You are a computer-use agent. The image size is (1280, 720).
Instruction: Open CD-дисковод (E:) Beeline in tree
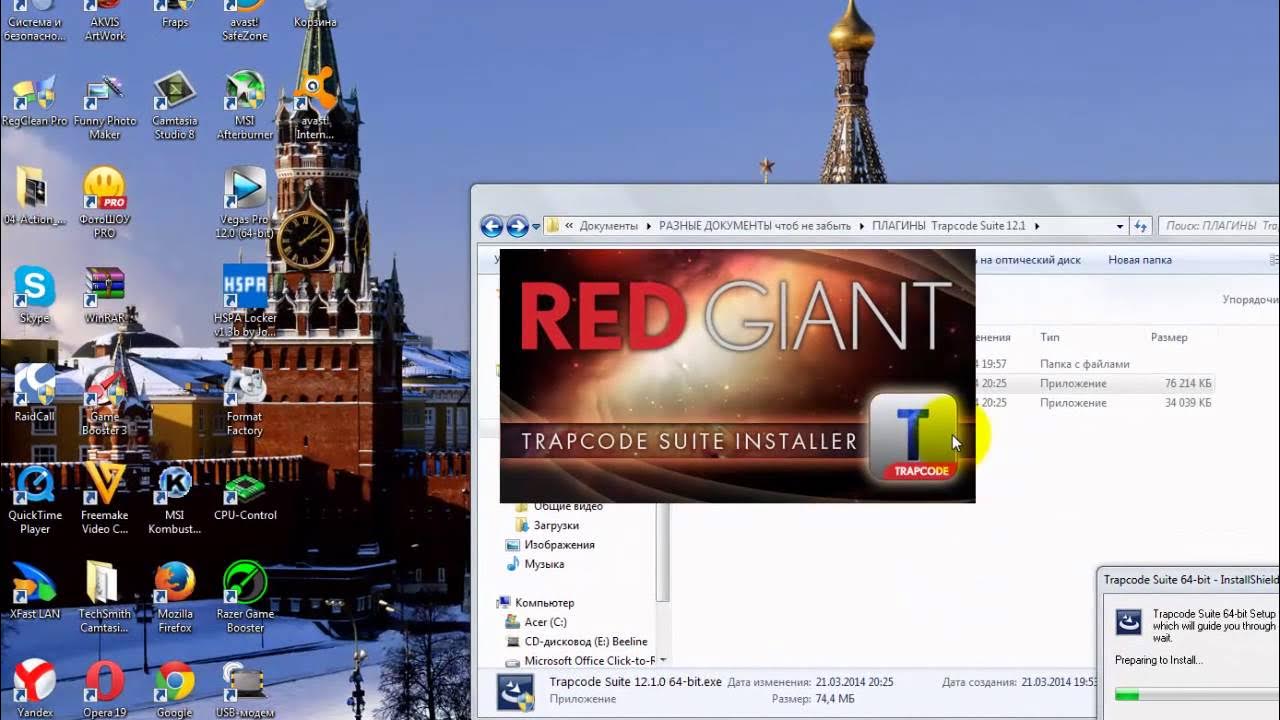577,642
